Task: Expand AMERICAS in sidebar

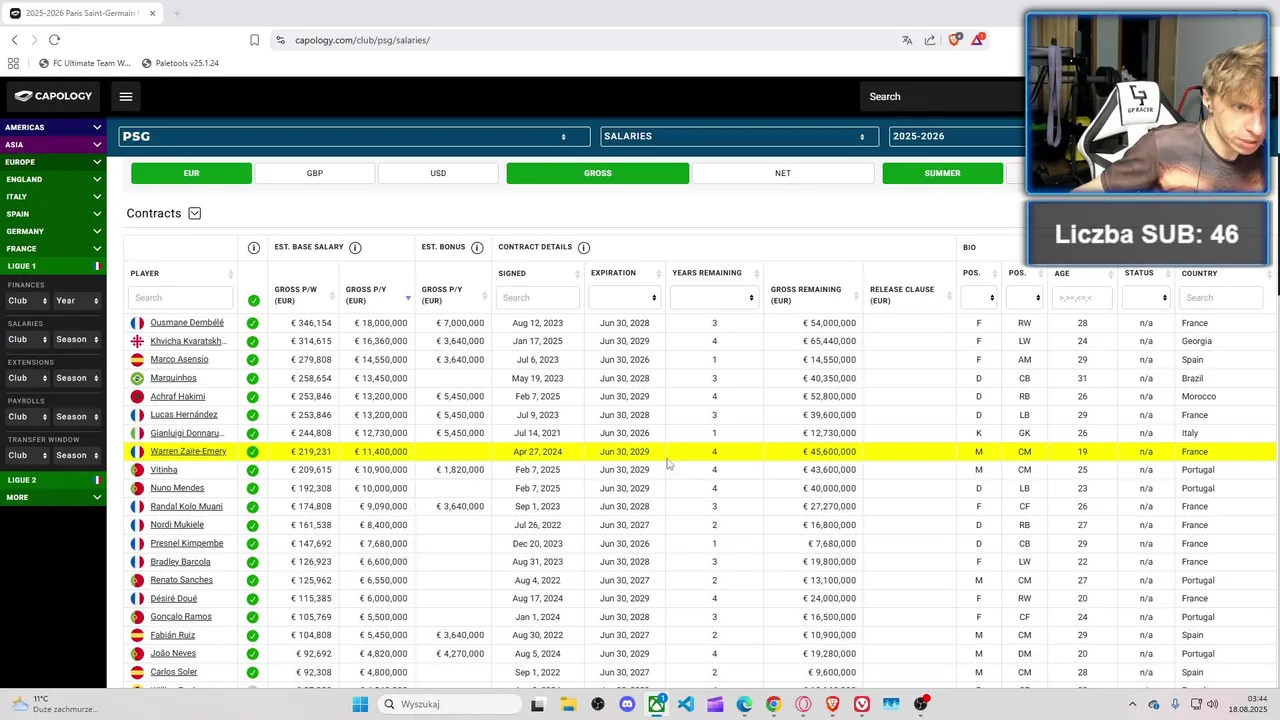Action: click(53, 127)
